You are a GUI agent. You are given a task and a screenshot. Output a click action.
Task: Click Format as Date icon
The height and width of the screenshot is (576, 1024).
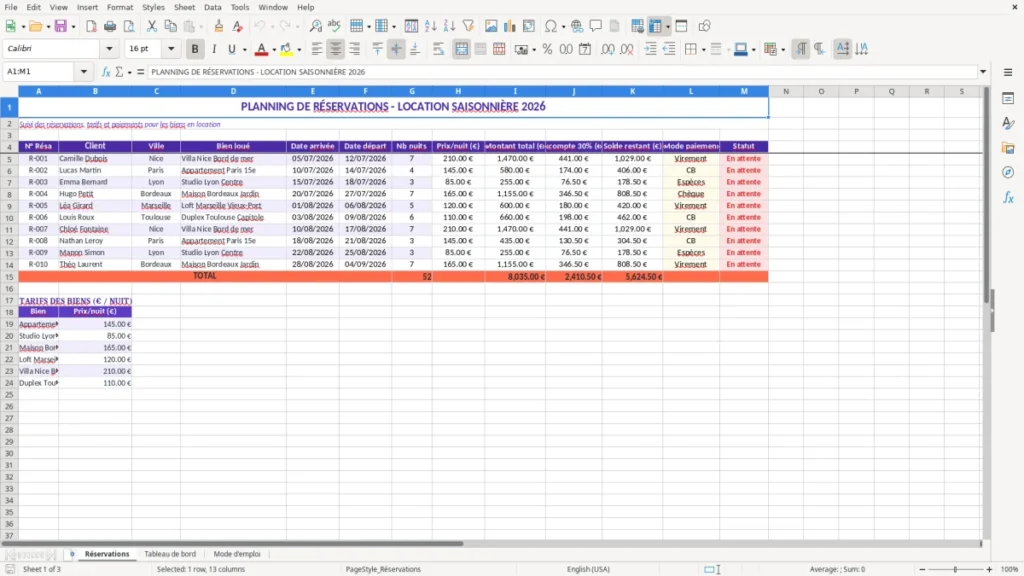tap(585, 49)
